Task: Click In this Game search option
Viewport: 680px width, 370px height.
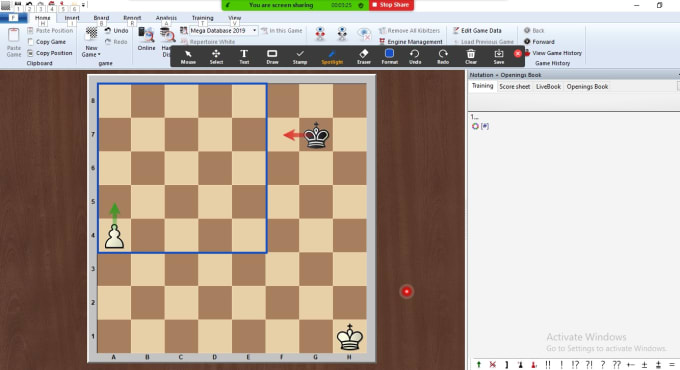Action: pos(282,30)
